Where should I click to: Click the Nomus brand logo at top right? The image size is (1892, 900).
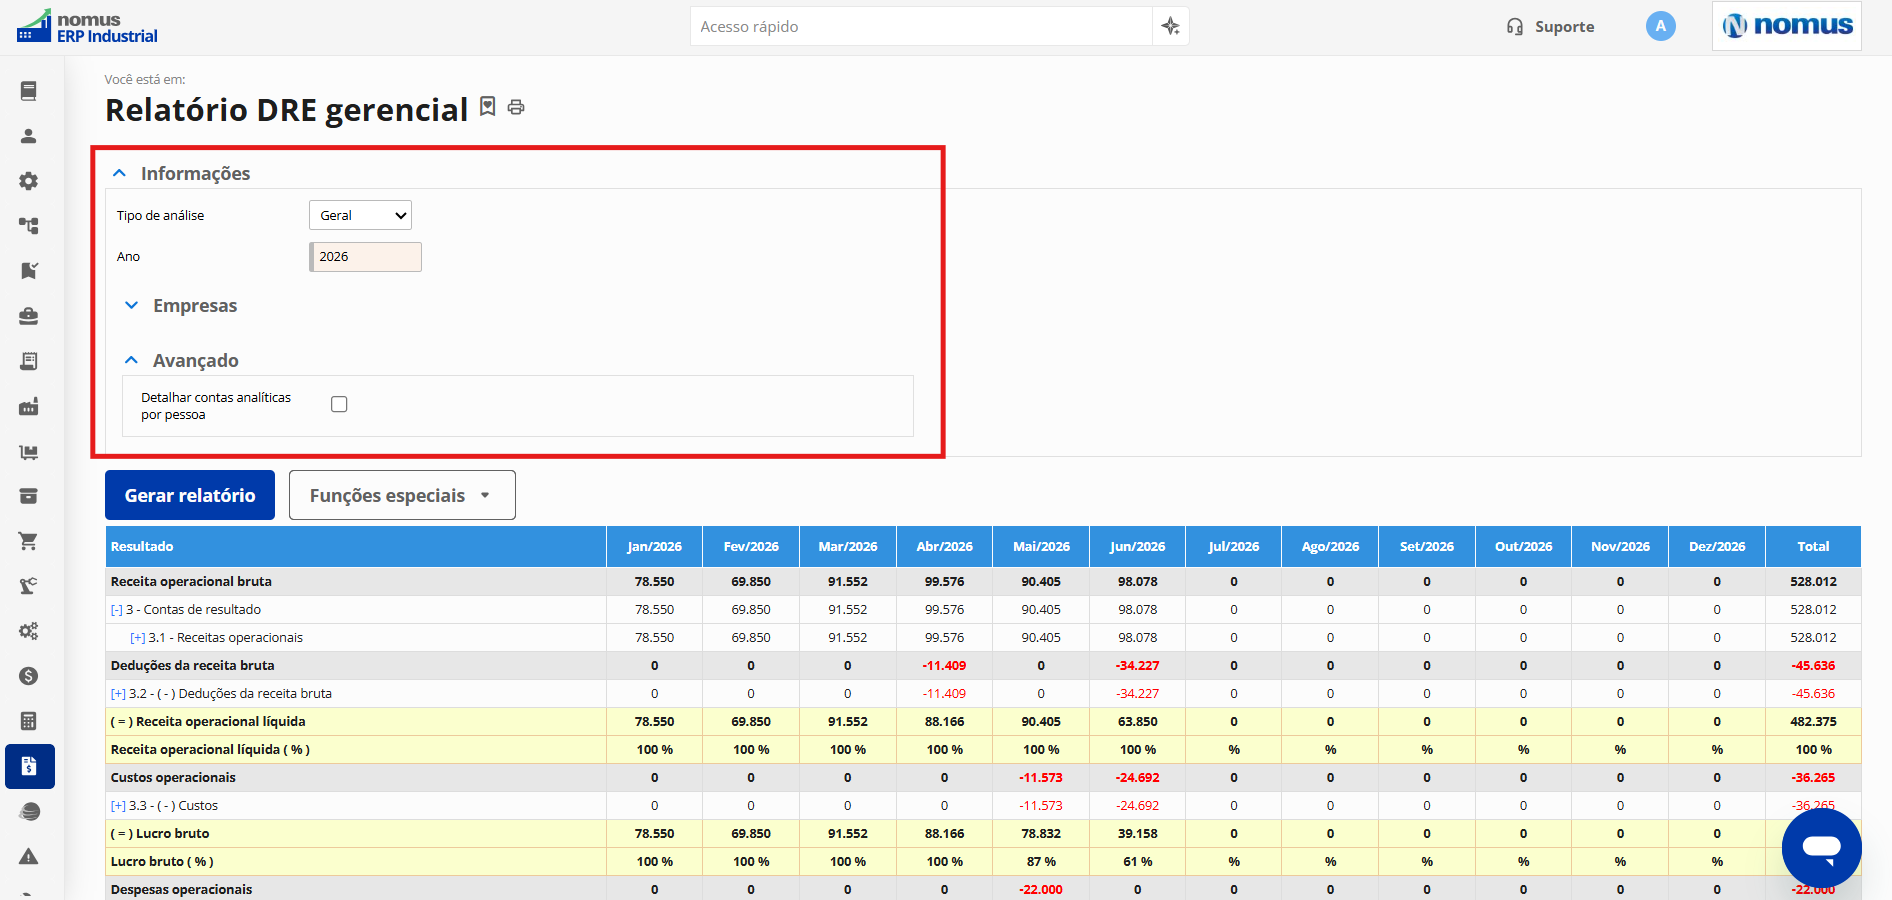(x=1787, y=26)
